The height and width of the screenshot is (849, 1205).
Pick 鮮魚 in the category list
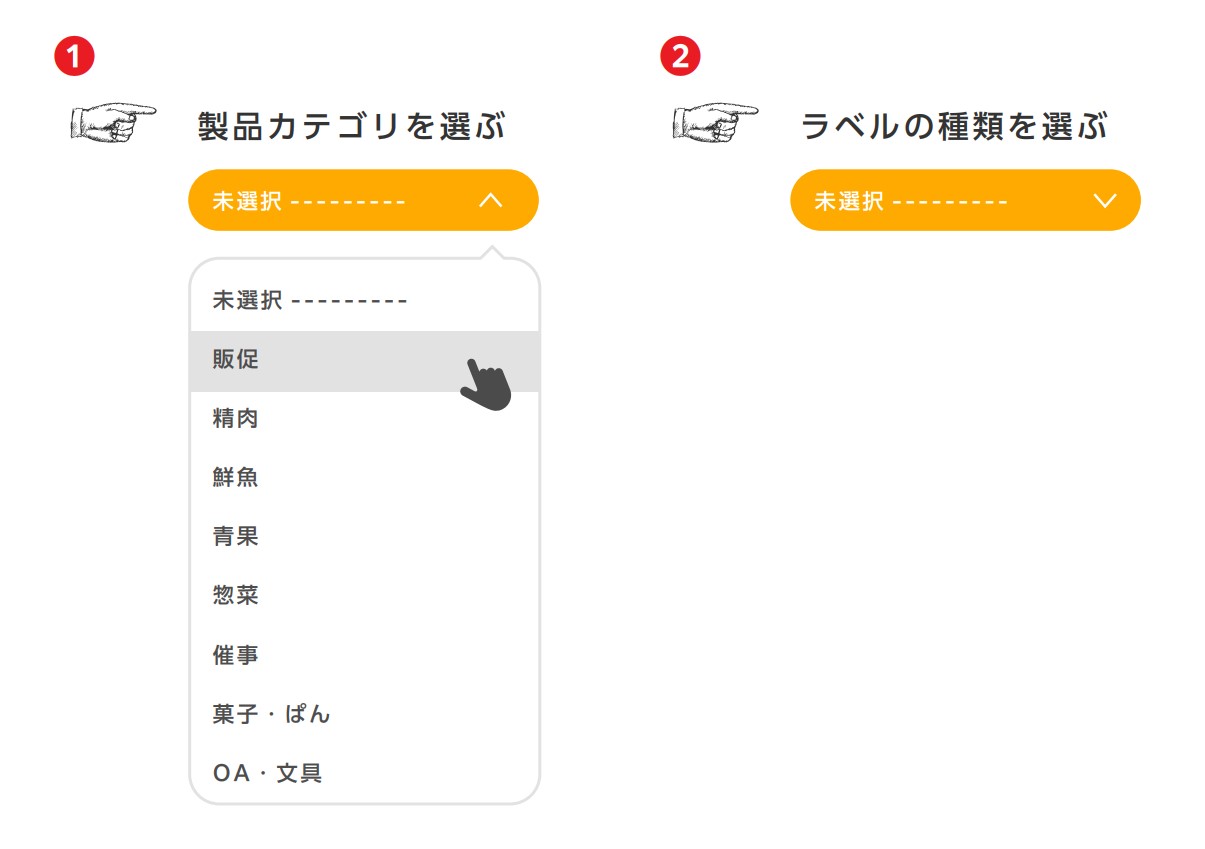(x=236, y=478)
